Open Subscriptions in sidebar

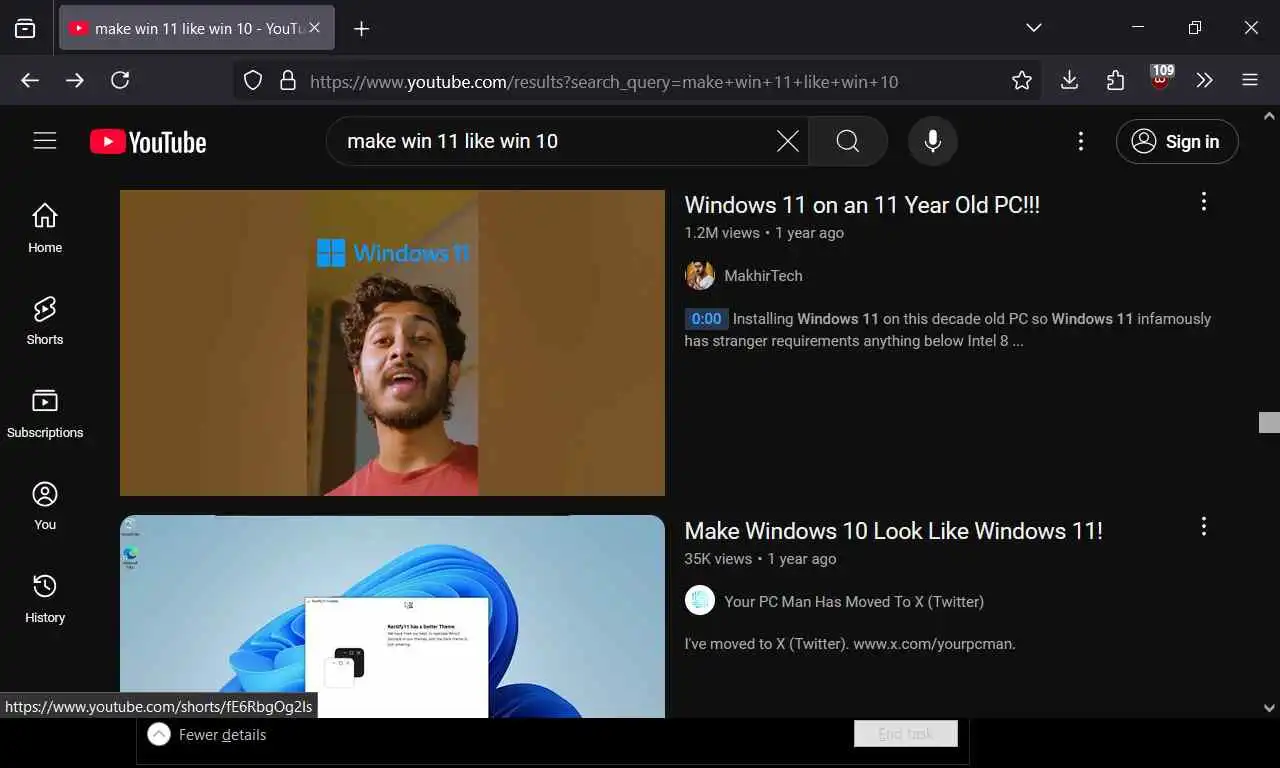tap(45, 413)
